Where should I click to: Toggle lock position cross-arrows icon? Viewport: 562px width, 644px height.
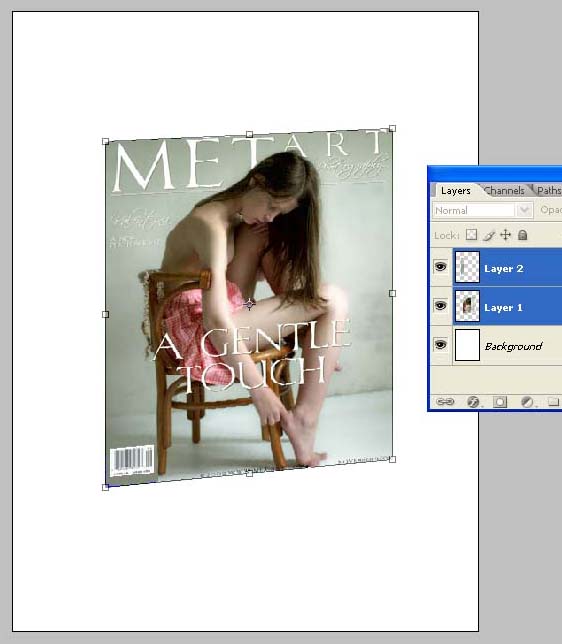505,235
